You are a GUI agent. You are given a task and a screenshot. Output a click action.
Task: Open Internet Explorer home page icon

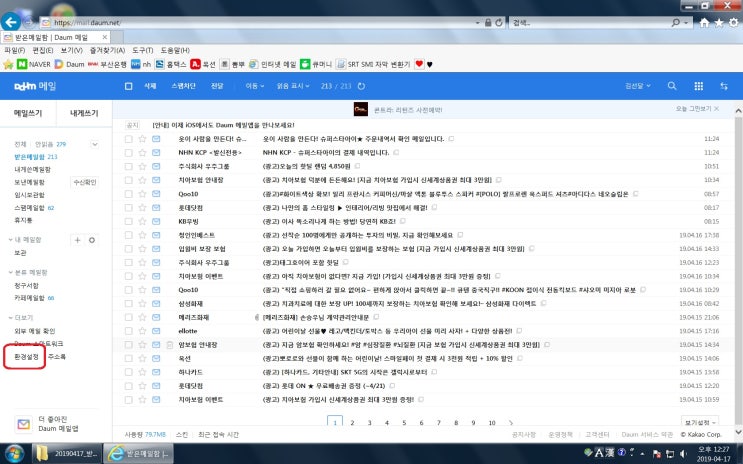705,22
